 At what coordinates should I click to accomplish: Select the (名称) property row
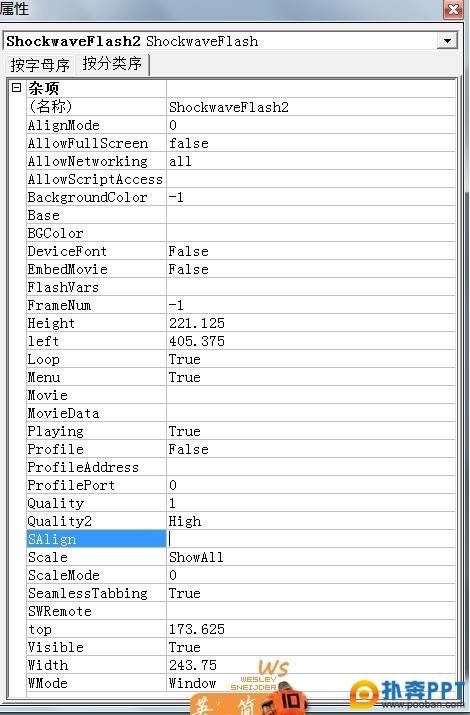[x=96, y=107]
